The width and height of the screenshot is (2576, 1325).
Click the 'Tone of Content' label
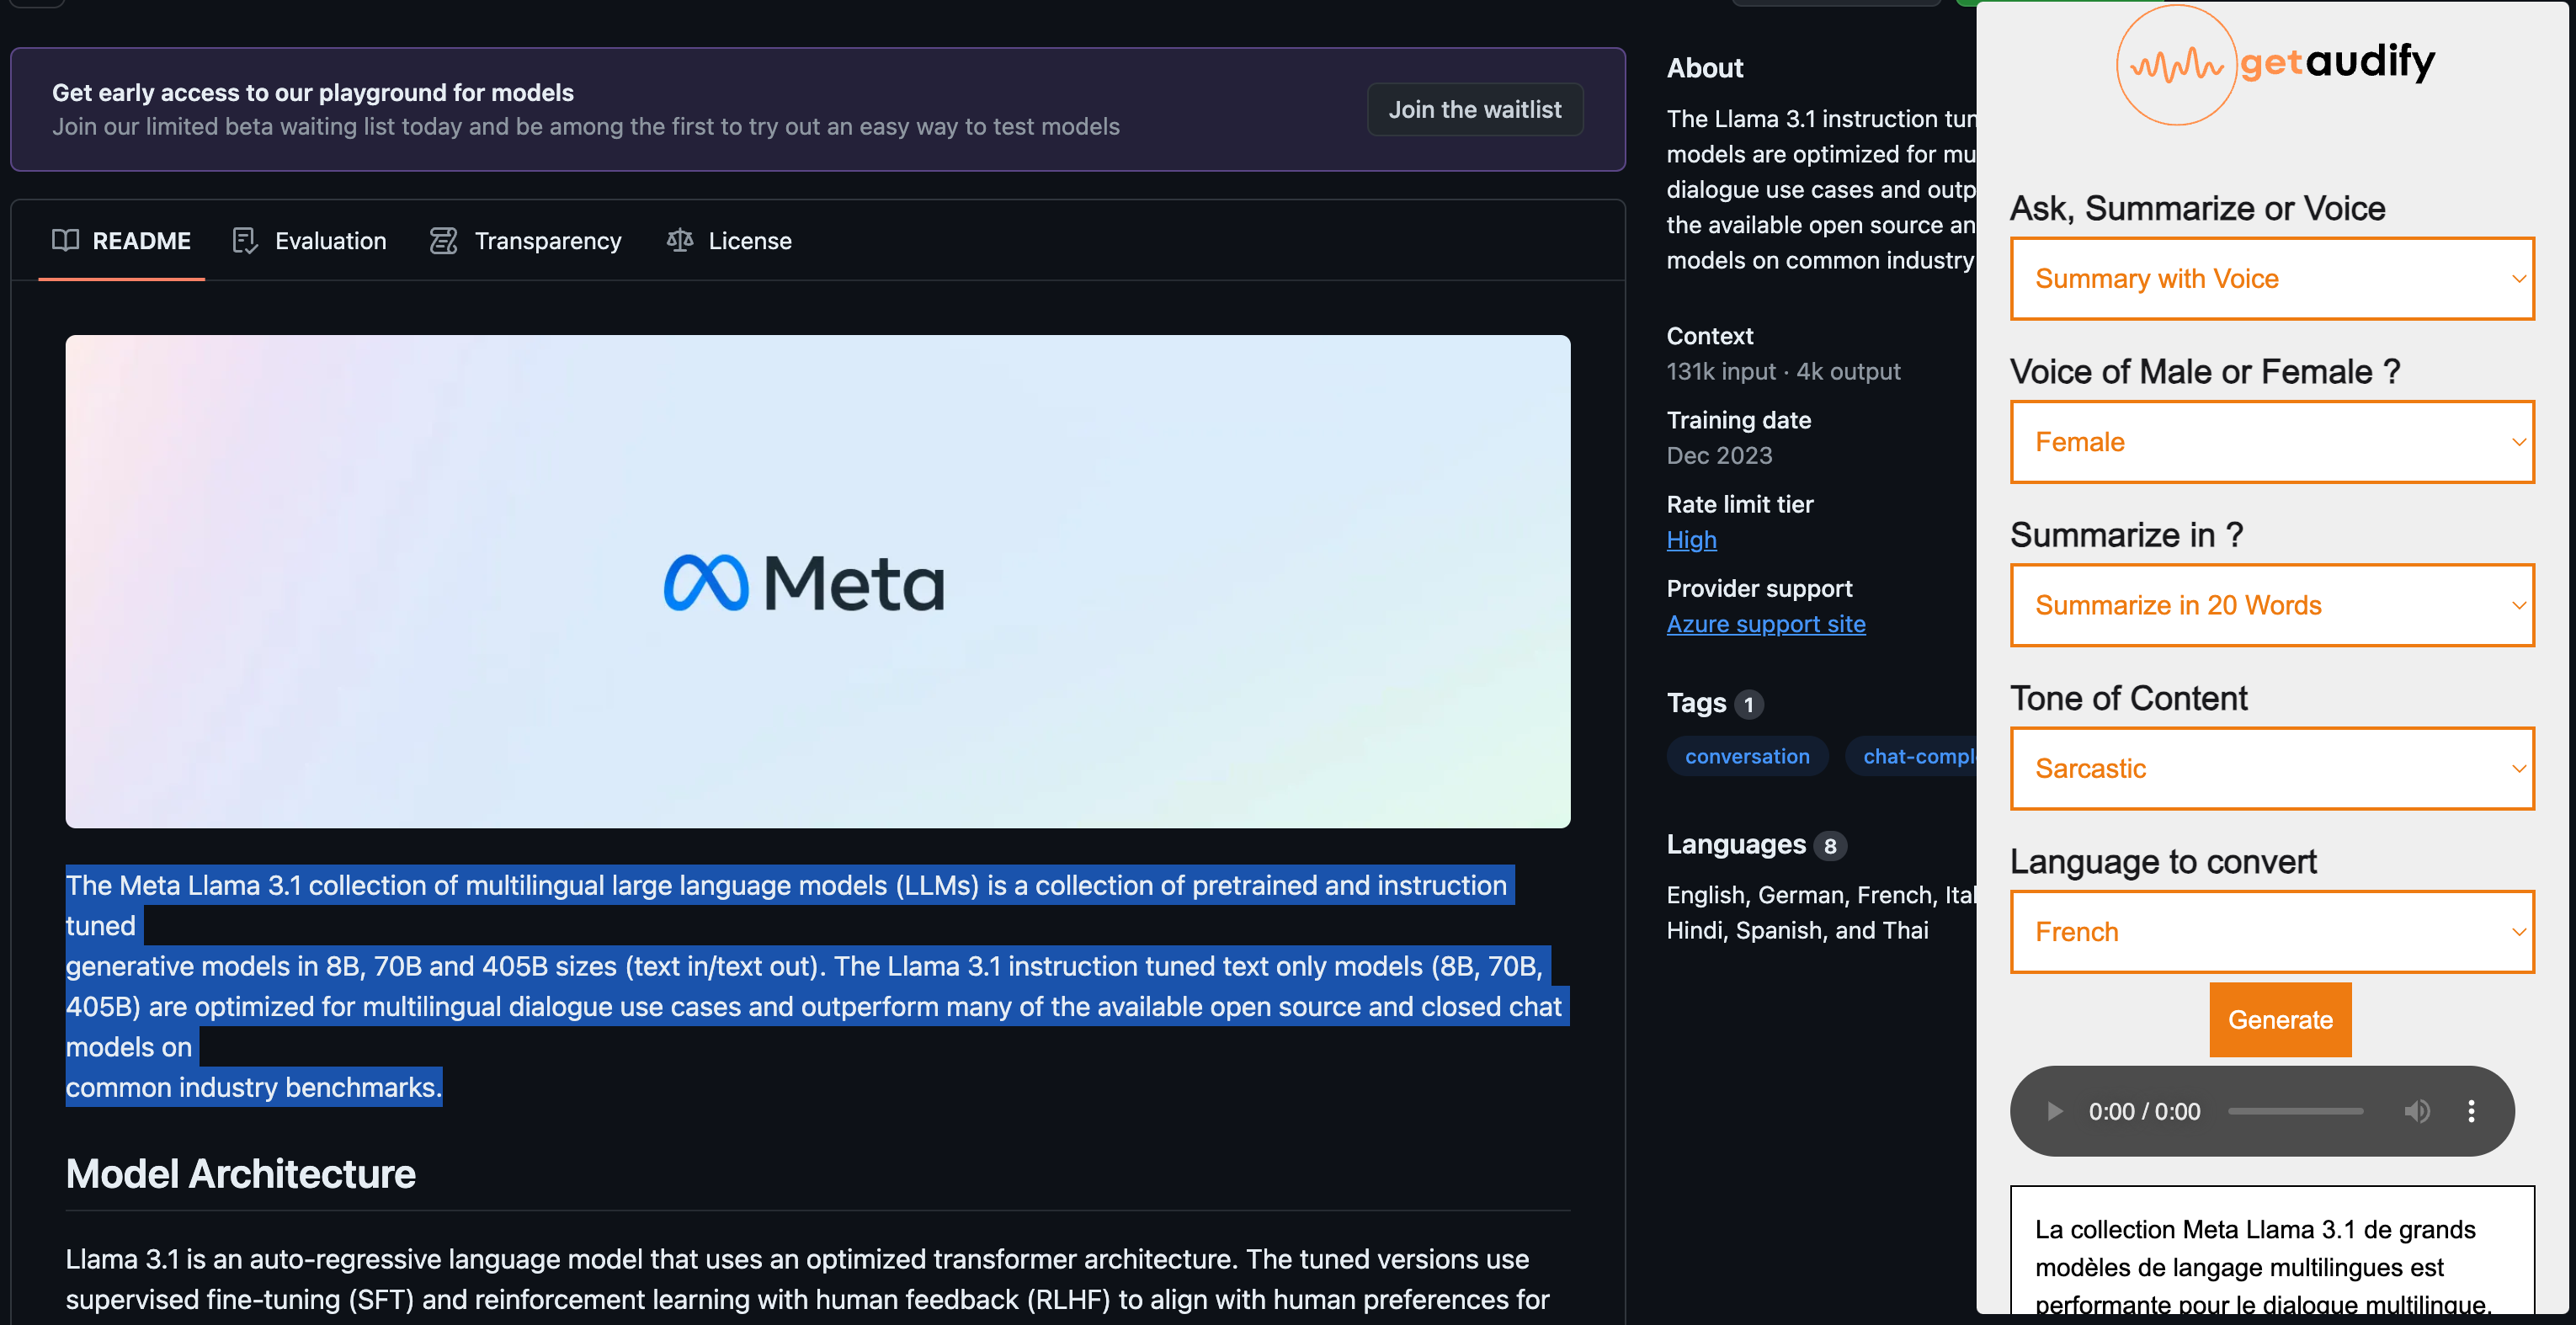point(2128,698)
